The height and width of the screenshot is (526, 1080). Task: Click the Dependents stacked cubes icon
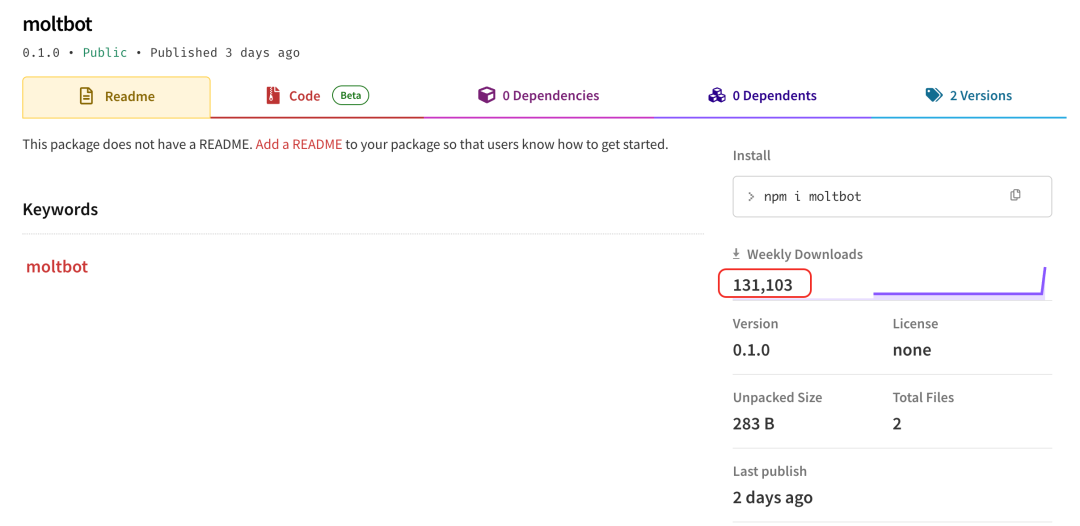tap(716, 96)
